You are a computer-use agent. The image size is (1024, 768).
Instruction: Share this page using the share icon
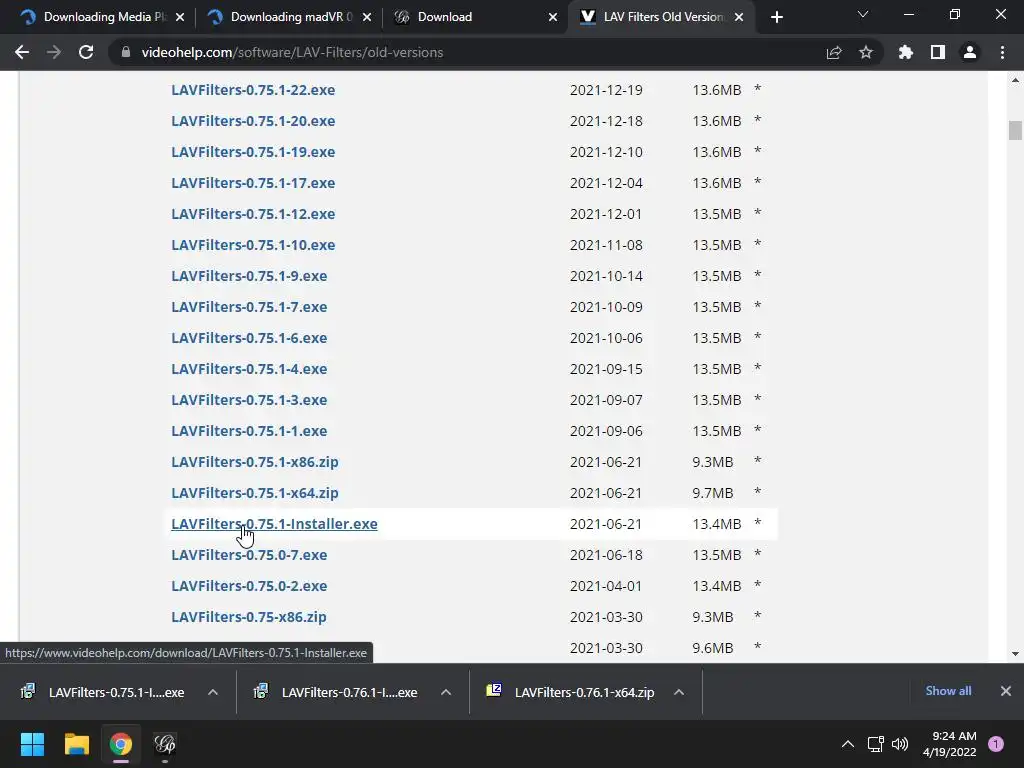click(x=834, y=52)
